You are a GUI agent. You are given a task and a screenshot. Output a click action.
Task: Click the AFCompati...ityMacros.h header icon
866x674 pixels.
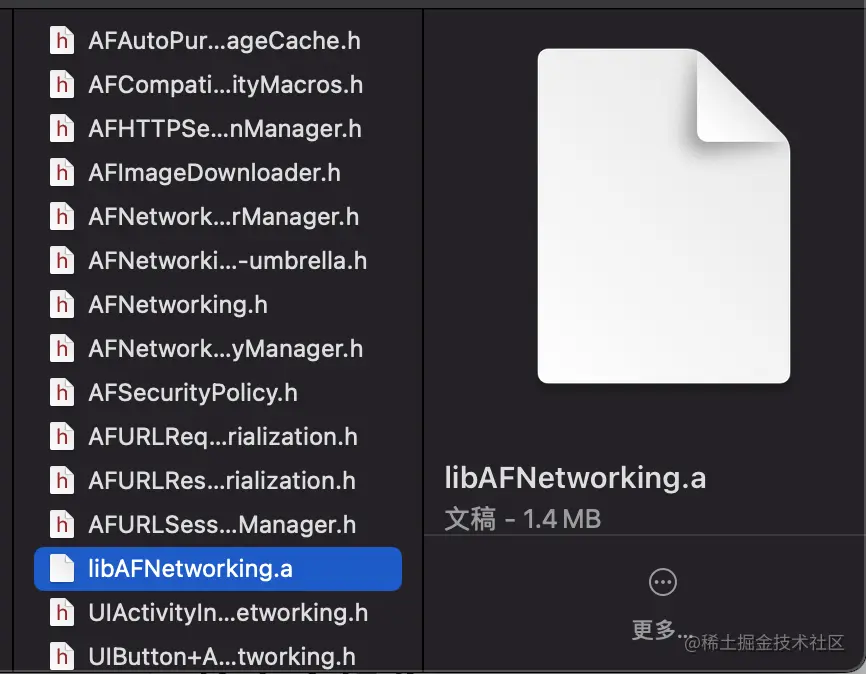[x=62, y=85]
